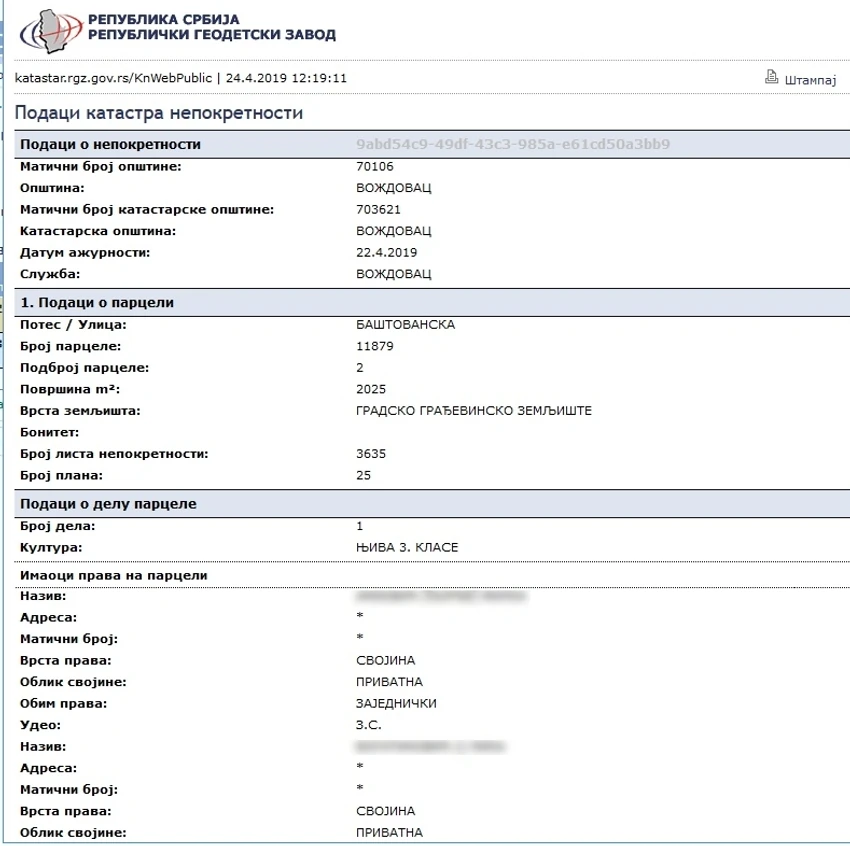The height and width of the screenshot is (846, 850).
Task: Click the greyed-out GUID identifier text
Action: 513,144
